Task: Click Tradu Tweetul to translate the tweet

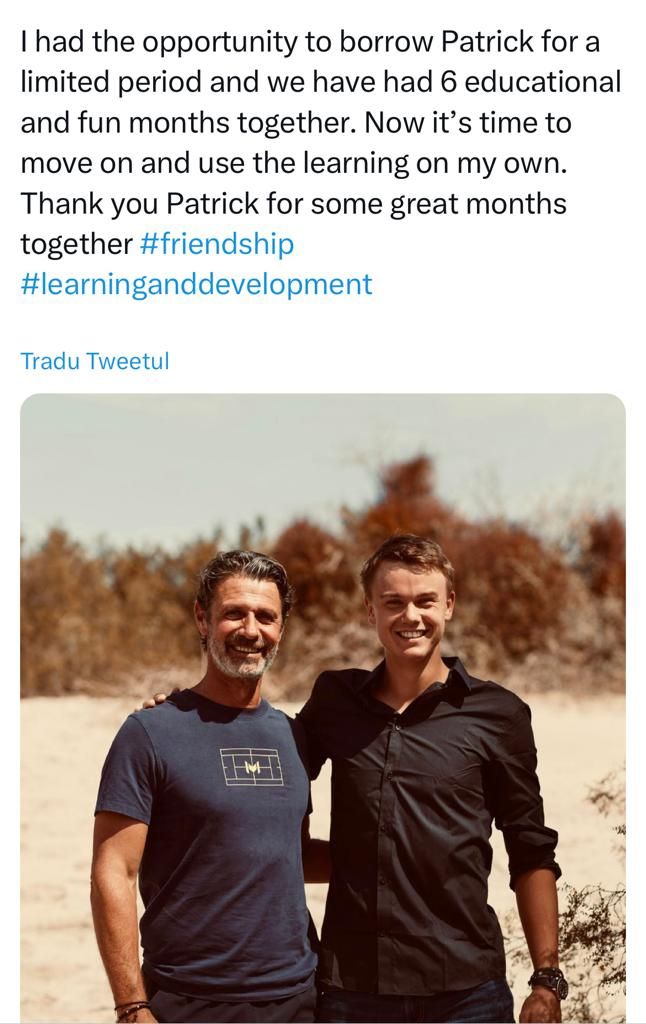Action: pos(95,361)
